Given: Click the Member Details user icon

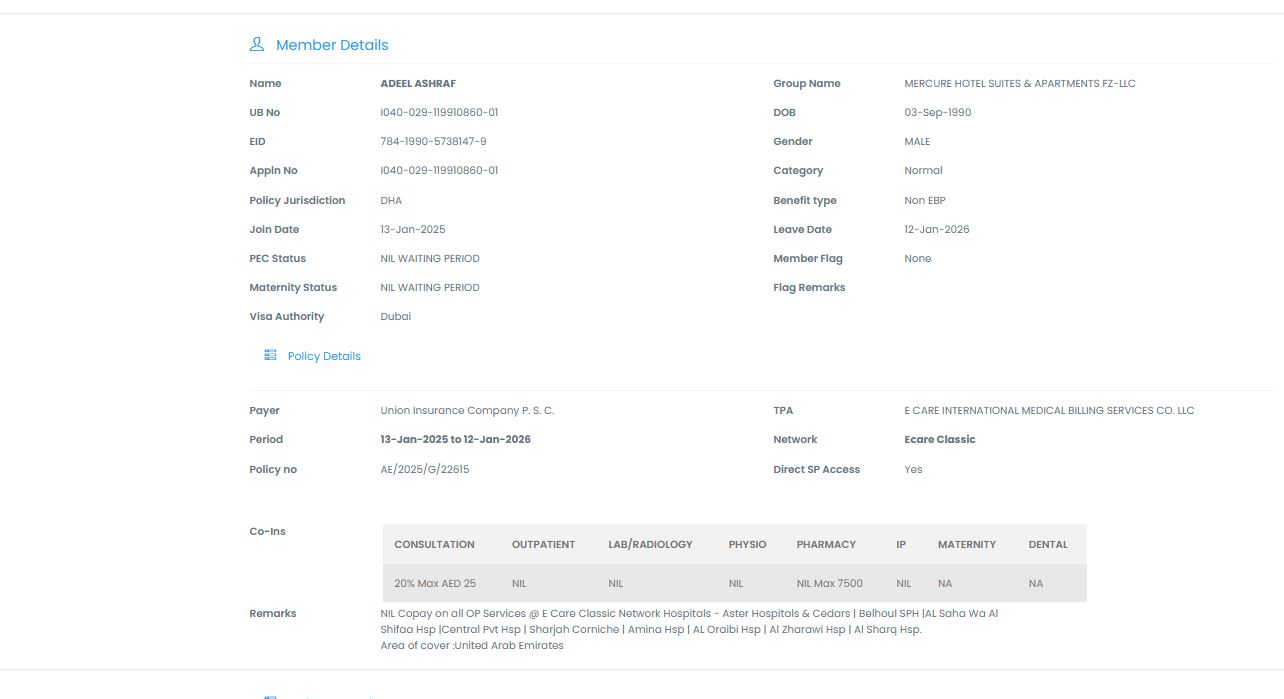Looking at the screenshot, I should pyautogui.click(x=257, y=44).
